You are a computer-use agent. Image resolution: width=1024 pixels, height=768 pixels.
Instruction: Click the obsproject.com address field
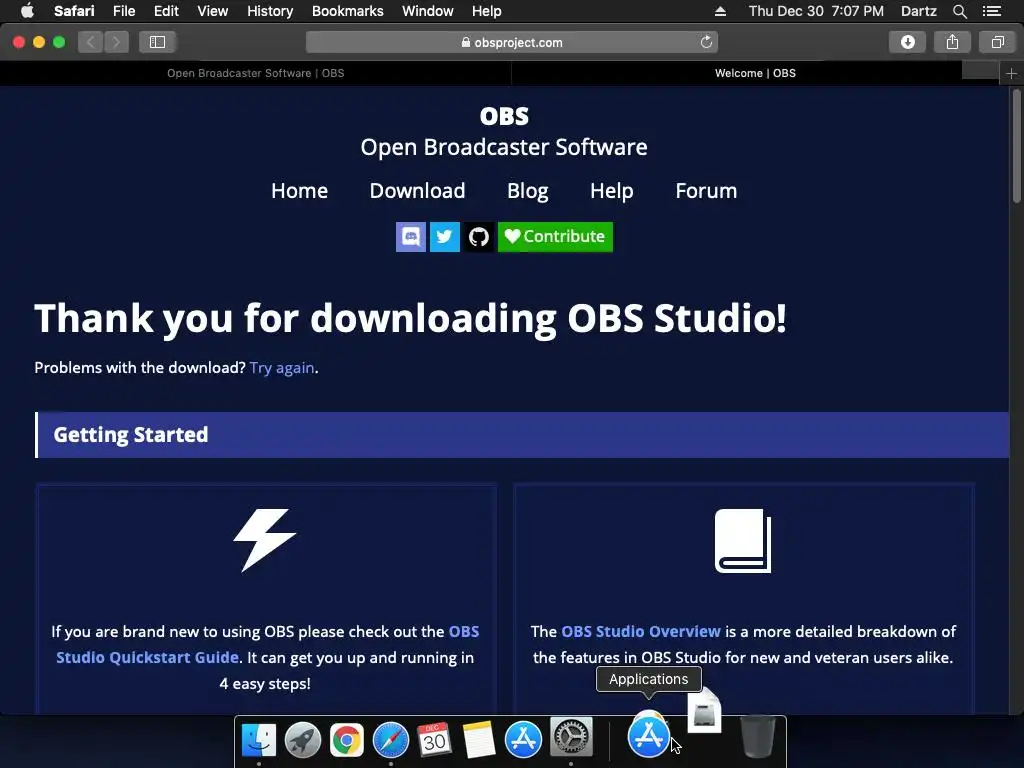click(x=512, y=42)
